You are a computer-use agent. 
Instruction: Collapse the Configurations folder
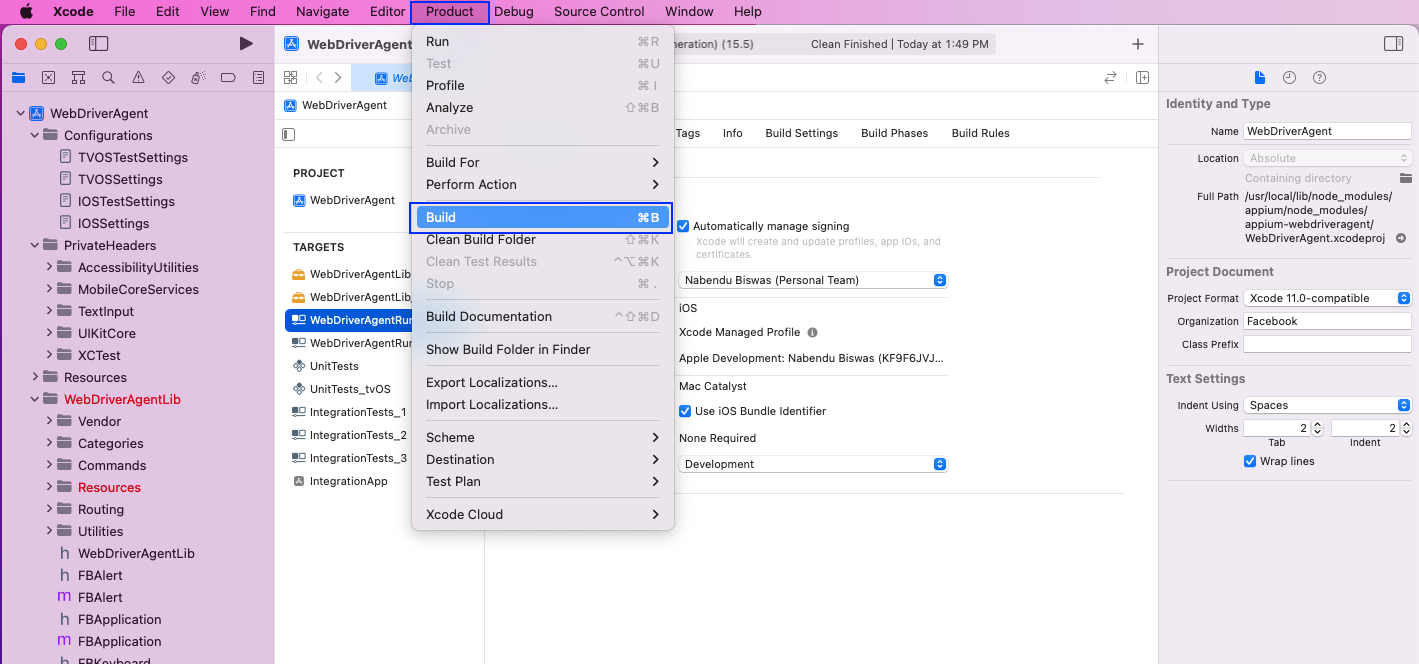tap(35, 135)
